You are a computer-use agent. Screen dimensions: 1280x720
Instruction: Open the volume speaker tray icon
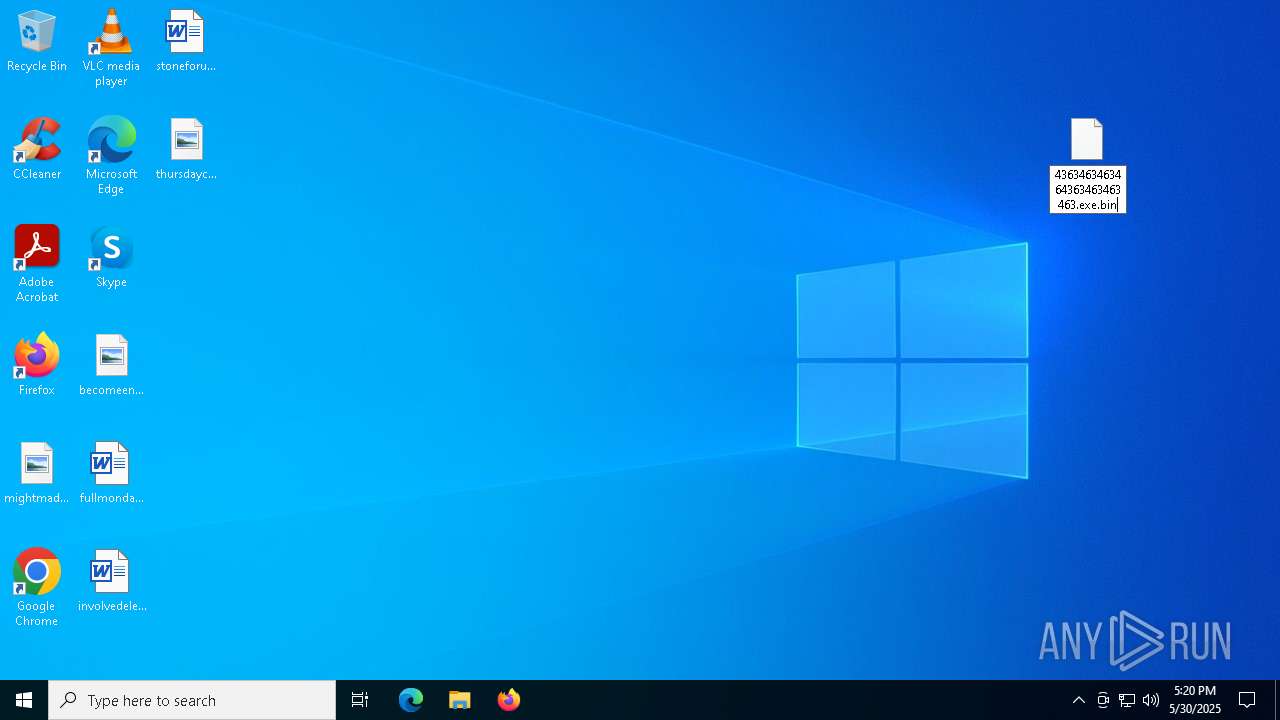pos(1151,700)
